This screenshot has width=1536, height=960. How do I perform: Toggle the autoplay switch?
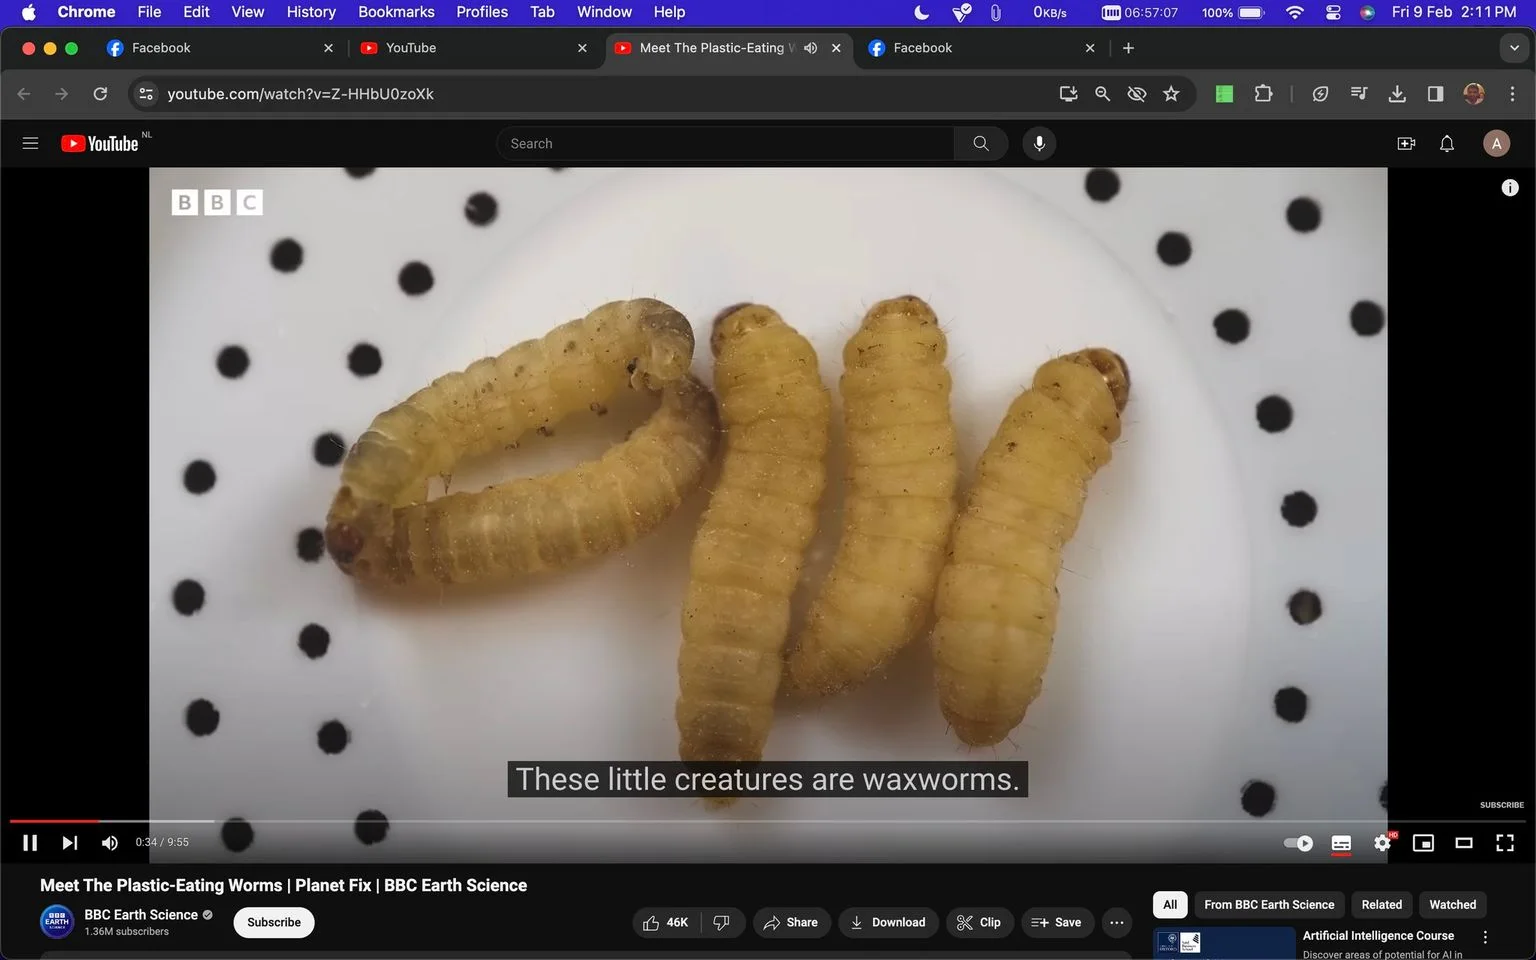[x=1298, y=843]
